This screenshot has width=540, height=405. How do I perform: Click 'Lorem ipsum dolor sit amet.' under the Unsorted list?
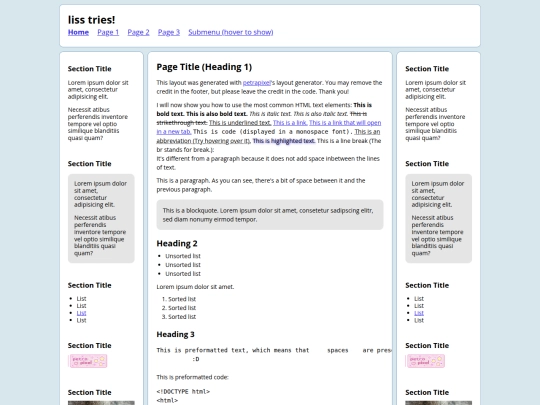(x=195, y=287)
